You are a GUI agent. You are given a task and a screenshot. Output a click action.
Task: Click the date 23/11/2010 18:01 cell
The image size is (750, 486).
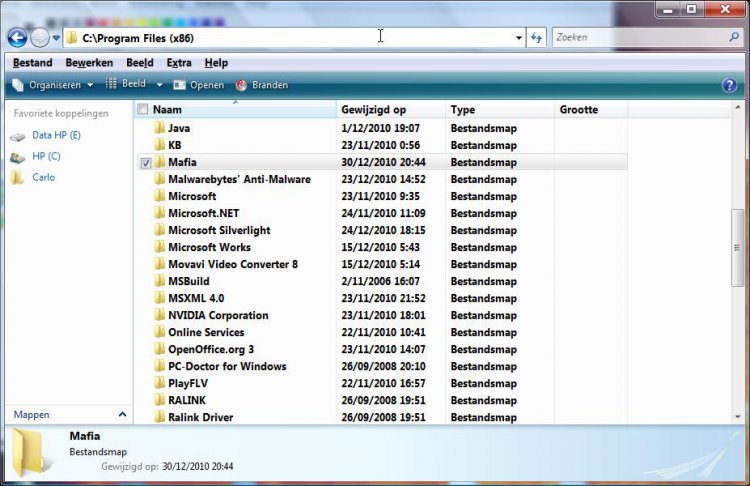[x=383, y=315]
